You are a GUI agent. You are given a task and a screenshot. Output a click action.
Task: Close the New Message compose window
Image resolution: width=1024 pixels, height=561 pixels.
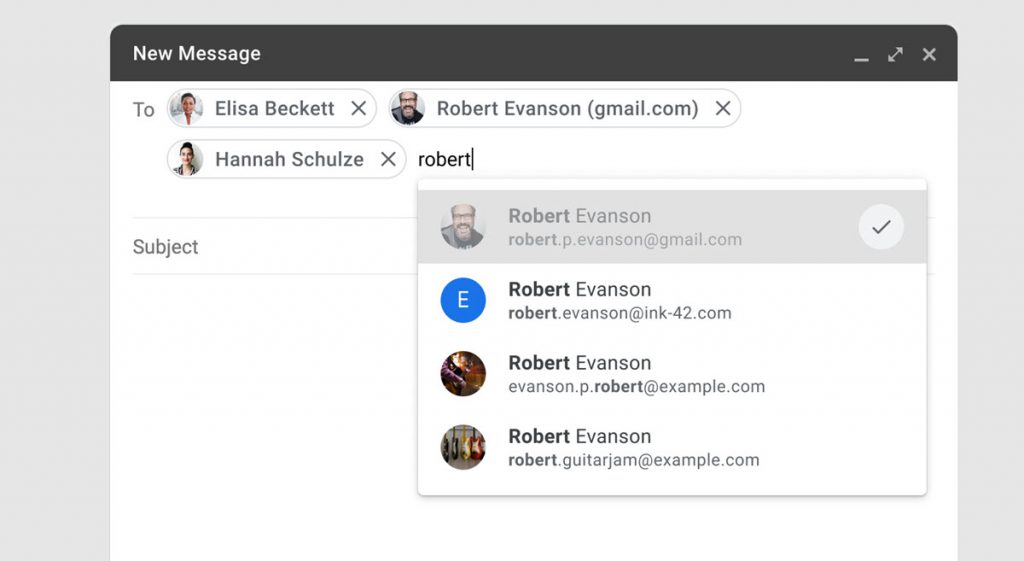tap(929, 54)
